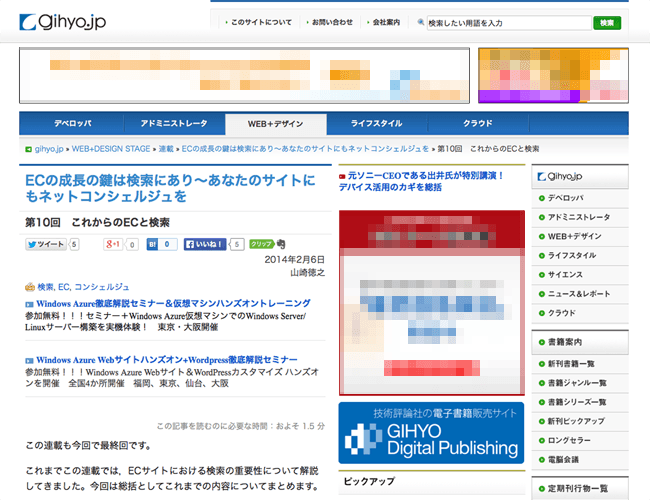Click the EC tag link
Image resolution: width=650 pixels, height=500 pixels.
coord(64,287)
